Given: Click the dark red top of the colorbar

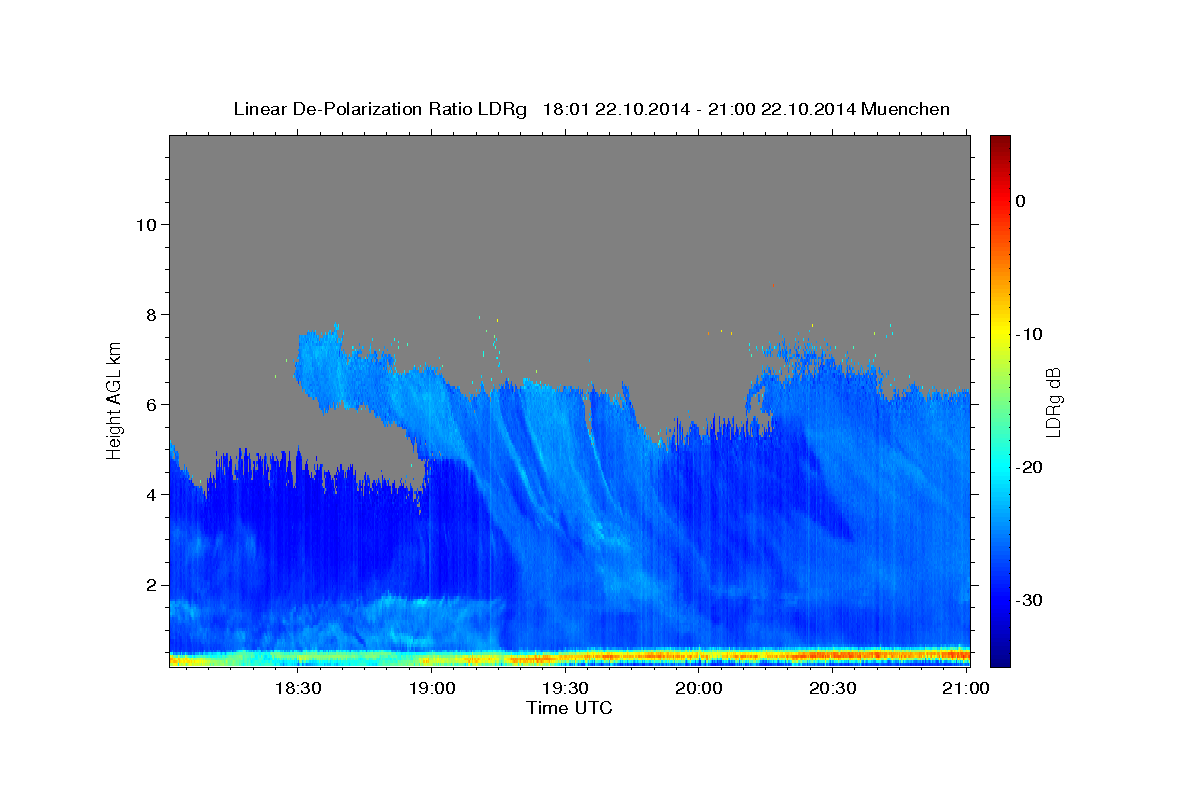Looking at the screenshot, I should point(1000,143).
